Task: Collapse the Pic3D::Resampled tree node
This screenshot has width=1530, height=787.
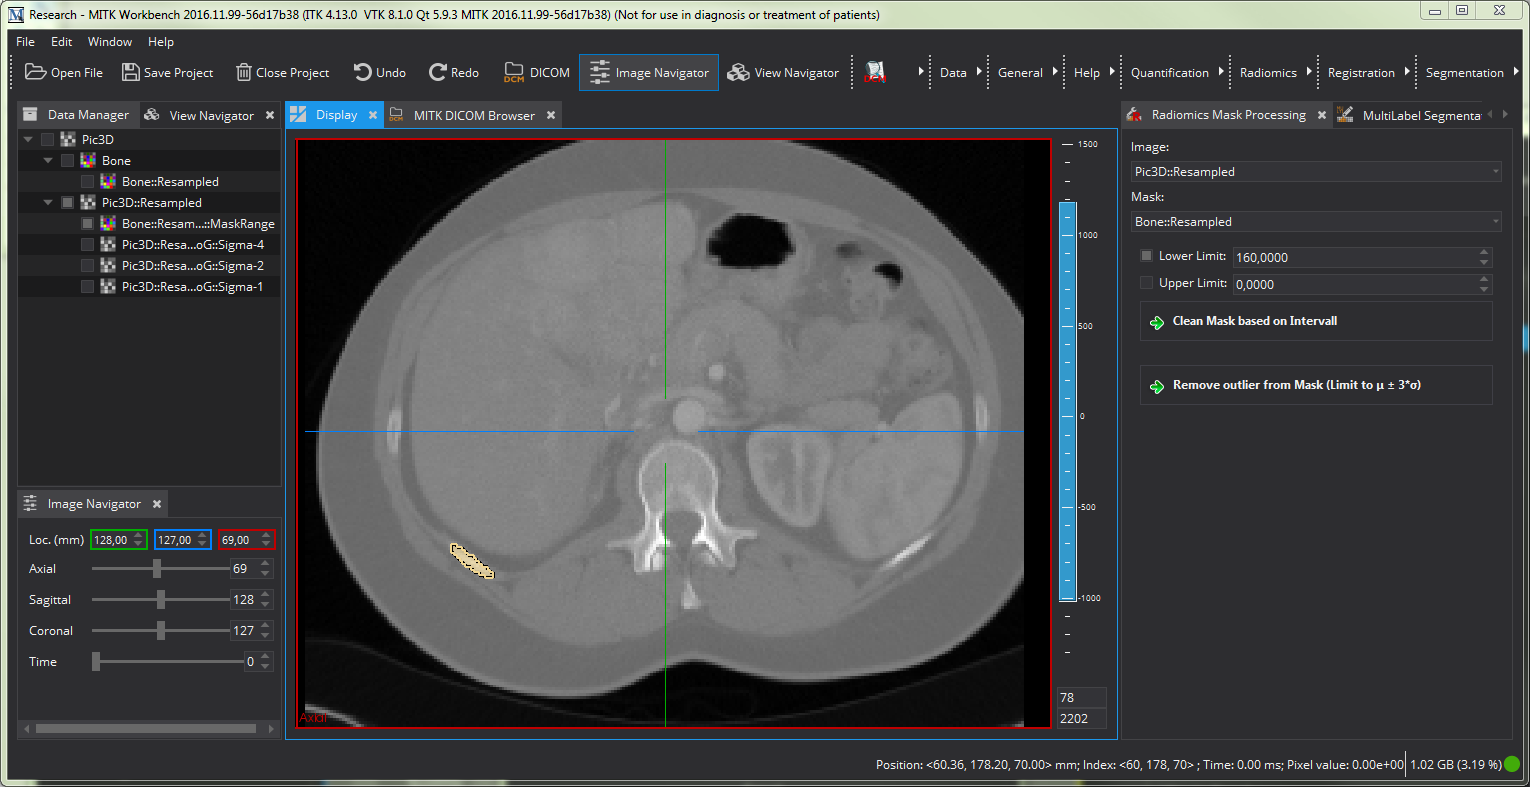Action: 48,202
